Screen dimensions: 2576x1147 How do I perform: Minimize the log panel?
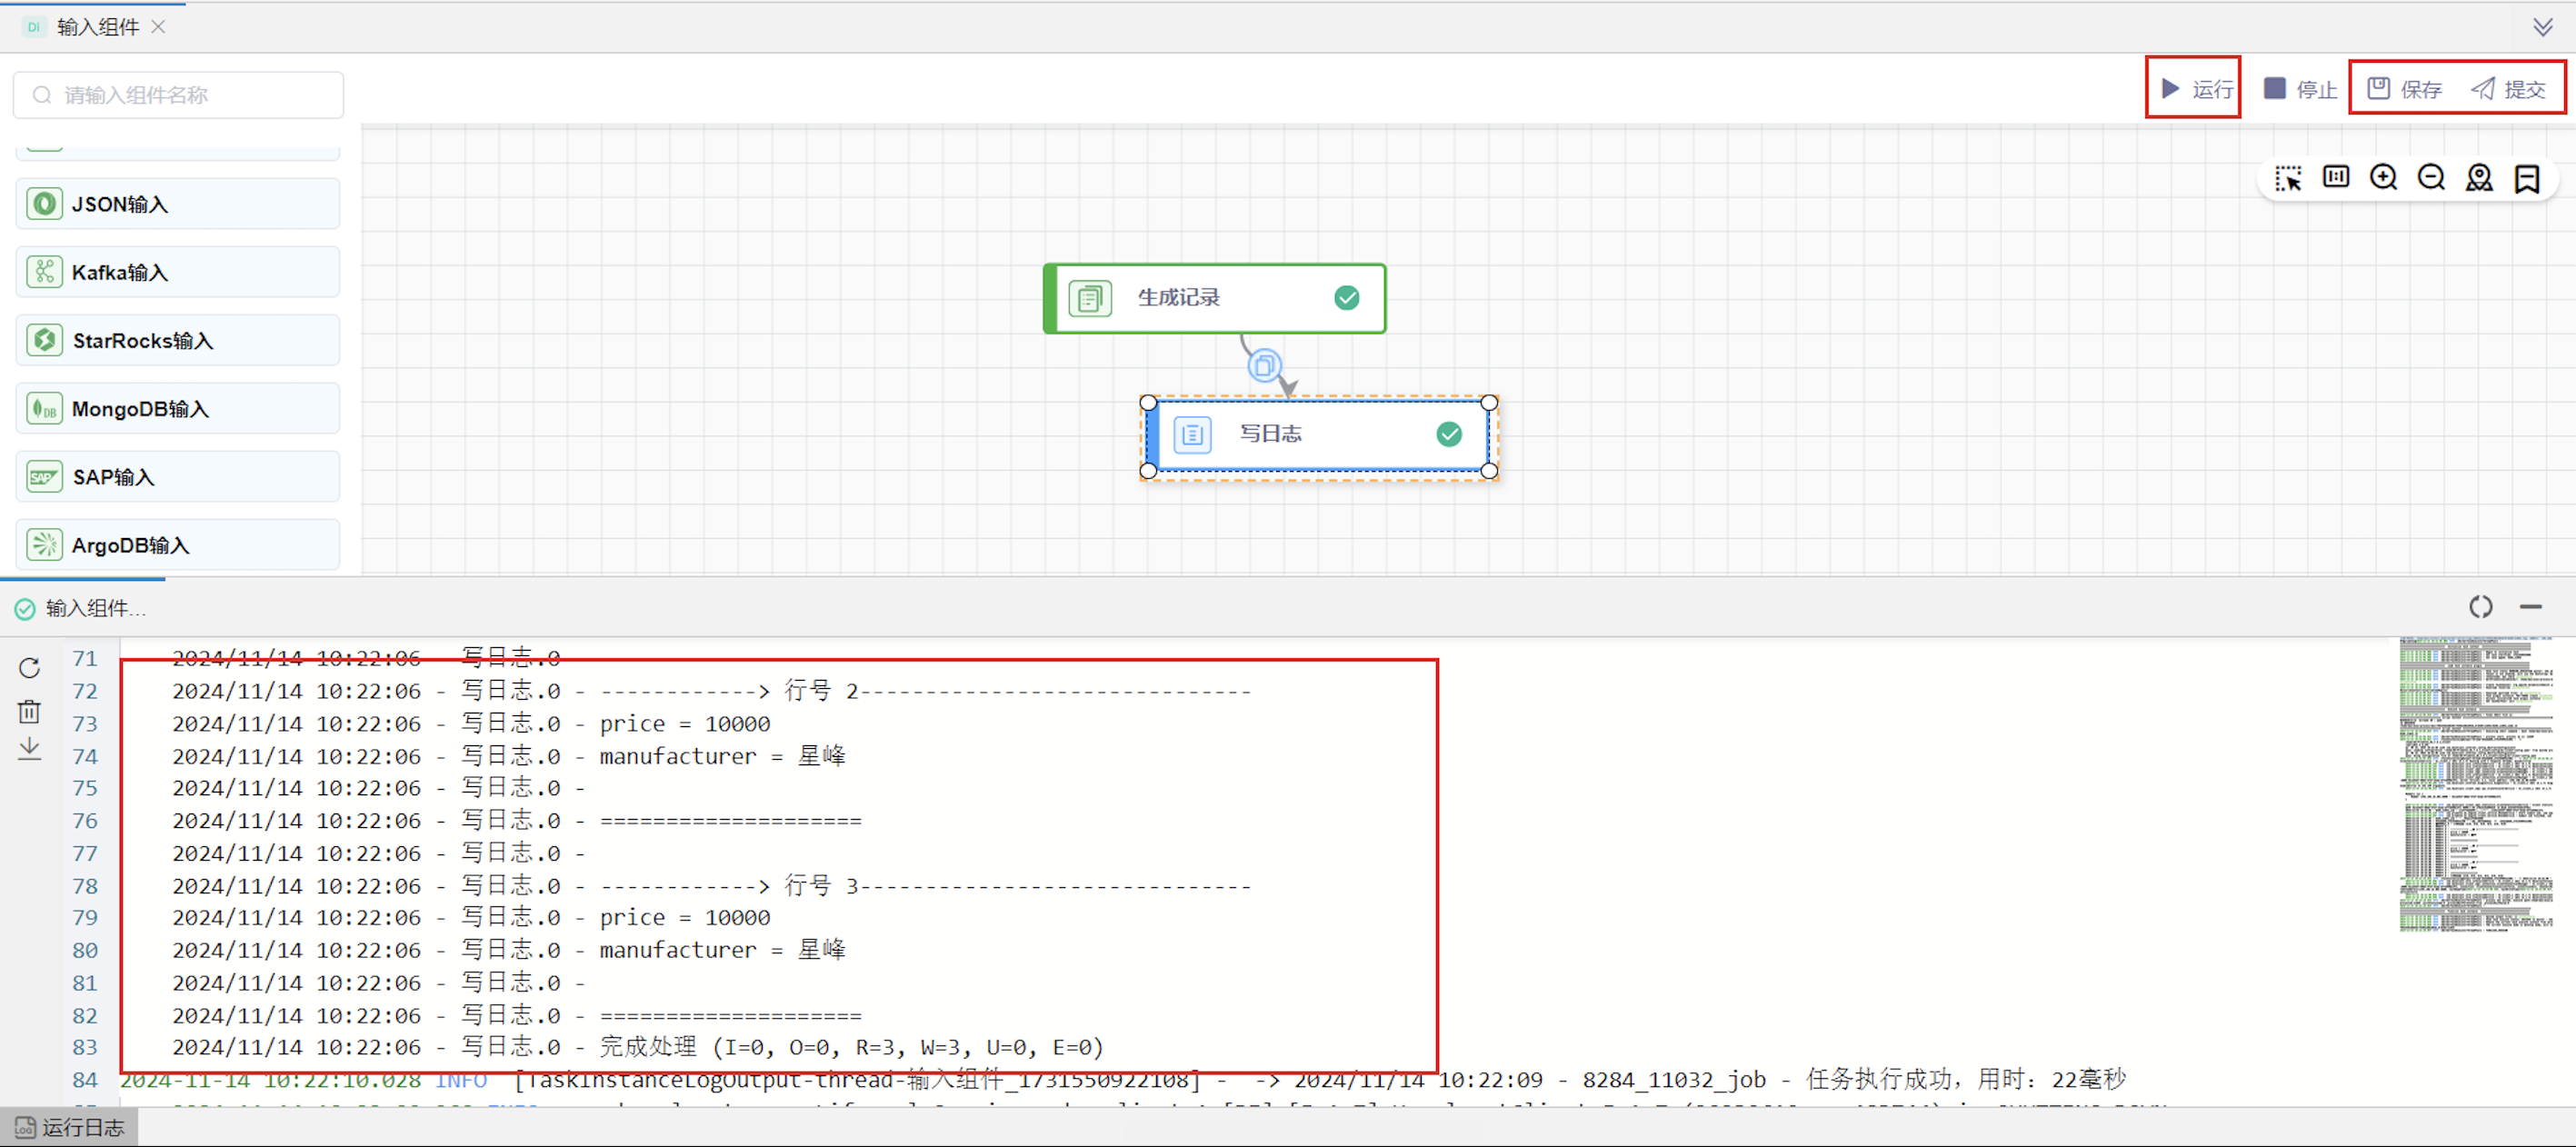pos(2530,607)
